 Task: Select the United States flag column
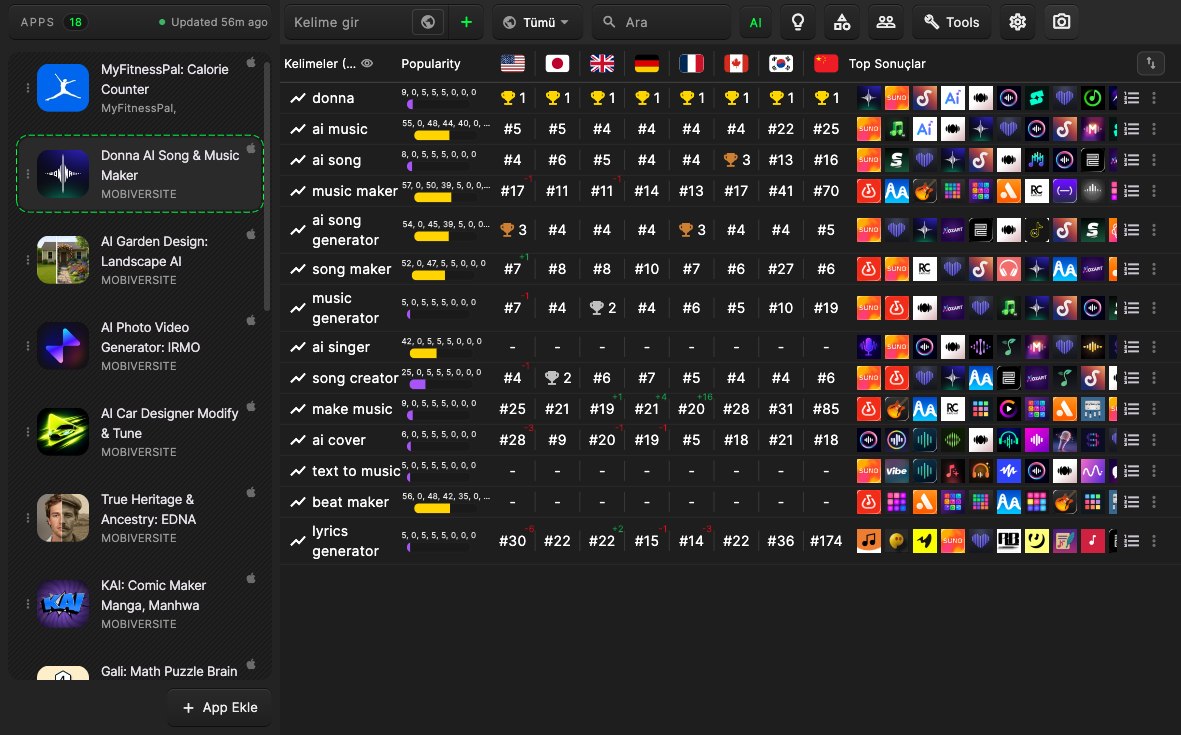tap(513, 63)
